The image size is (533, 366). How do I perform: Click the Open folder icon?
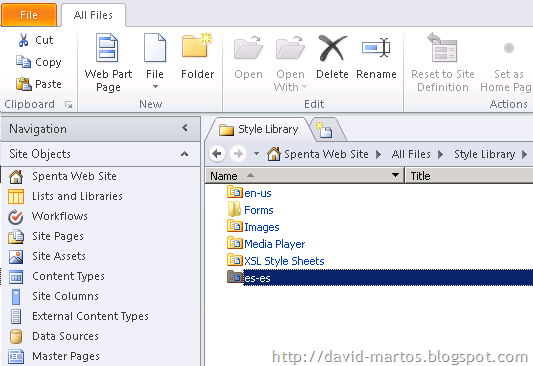tap(248, 48)
